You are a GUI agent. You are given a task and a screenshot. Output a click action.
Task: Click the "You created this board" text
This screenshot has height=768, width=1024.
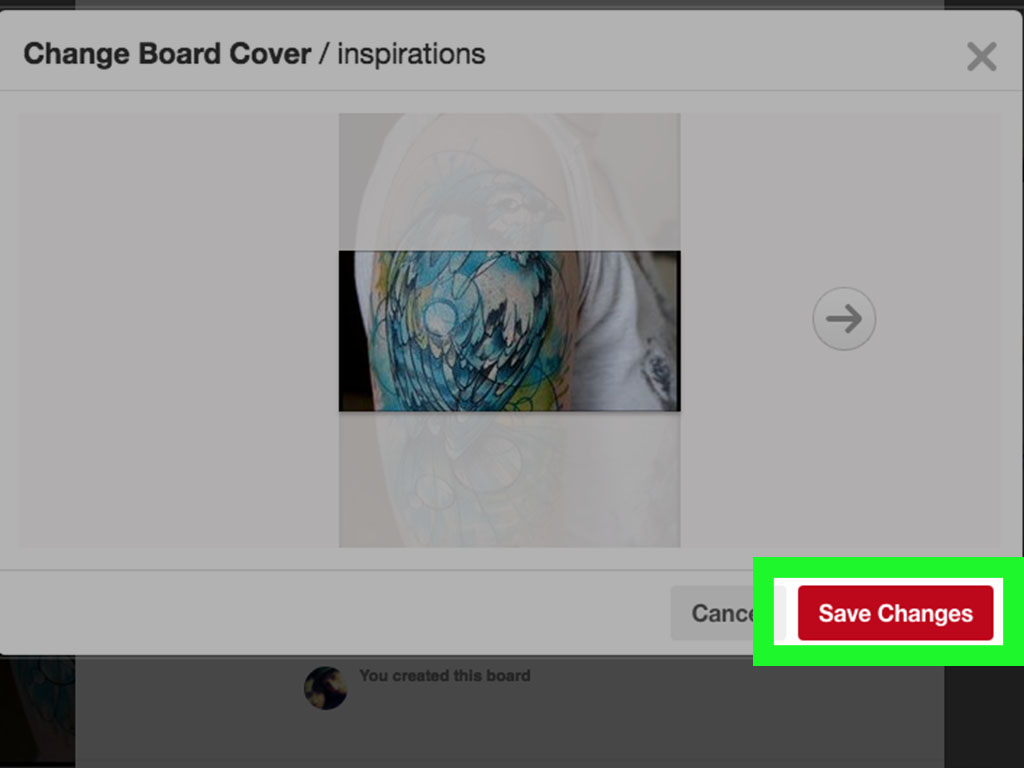pos(445,675)
